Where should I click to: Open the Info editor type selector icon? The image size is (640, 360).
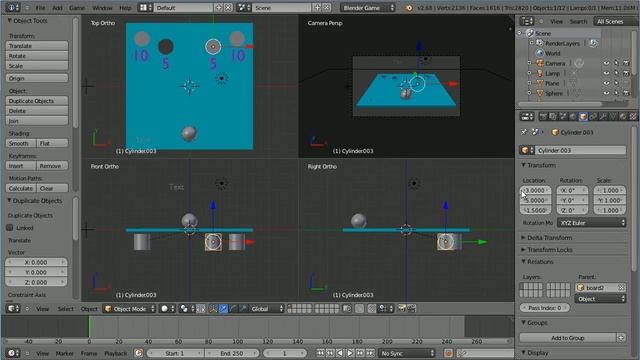pyautogui.click(x=12, y=7)
